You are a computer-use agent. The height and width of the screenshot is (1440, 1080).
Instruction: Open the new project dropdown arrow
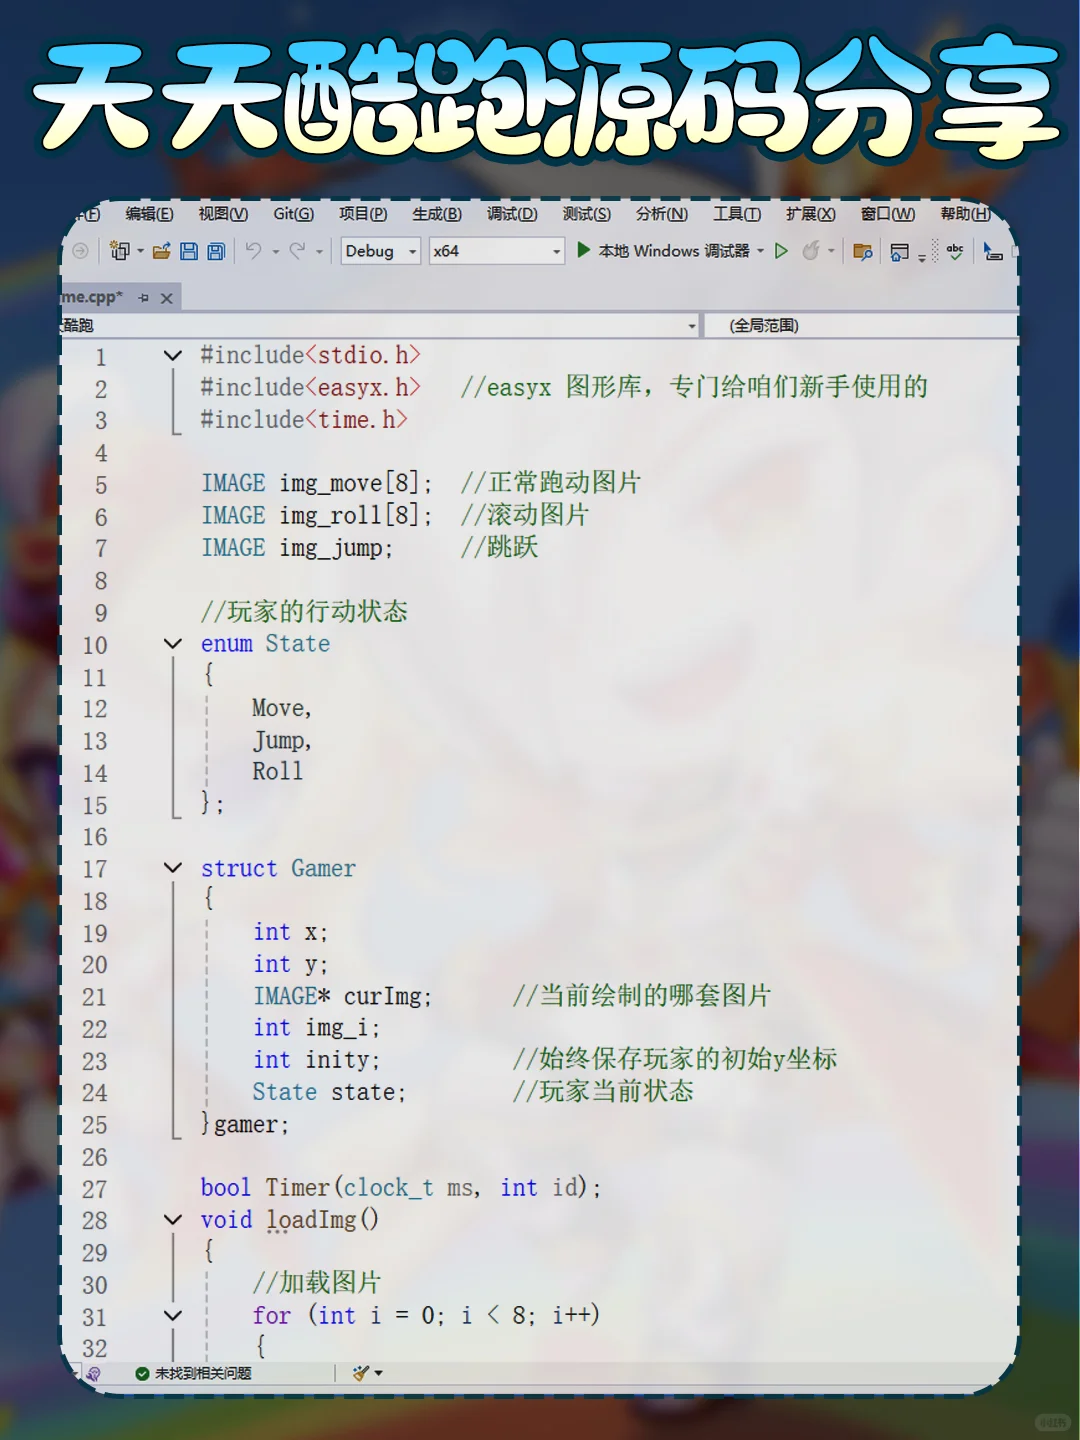(x=140, y=251)
